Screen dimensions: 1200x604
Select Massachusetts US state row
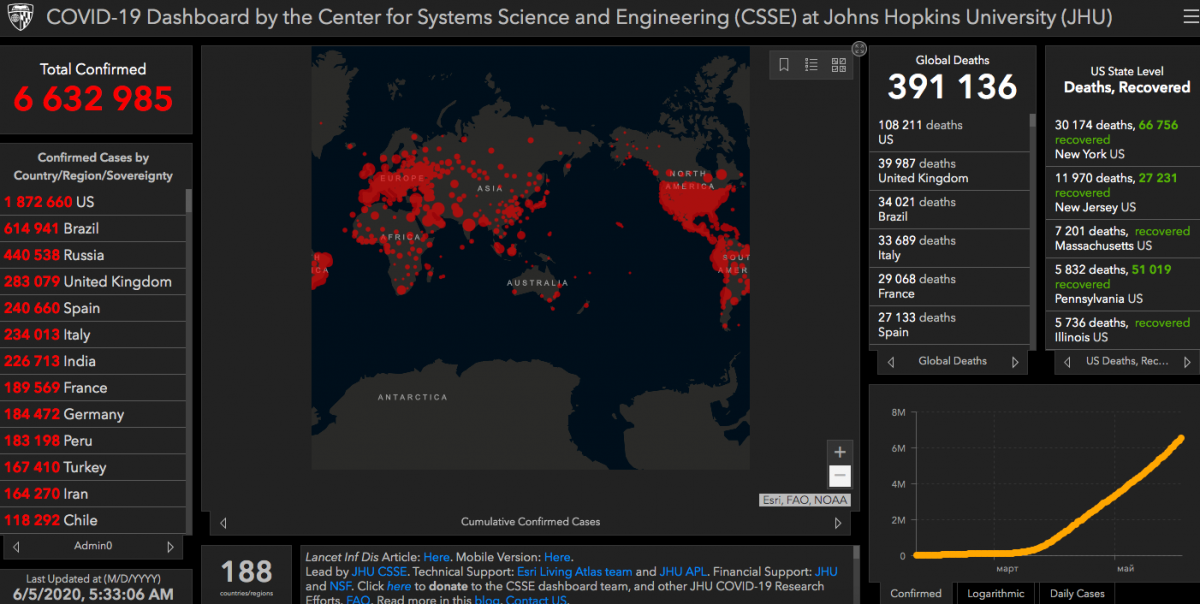point(1123,238)
